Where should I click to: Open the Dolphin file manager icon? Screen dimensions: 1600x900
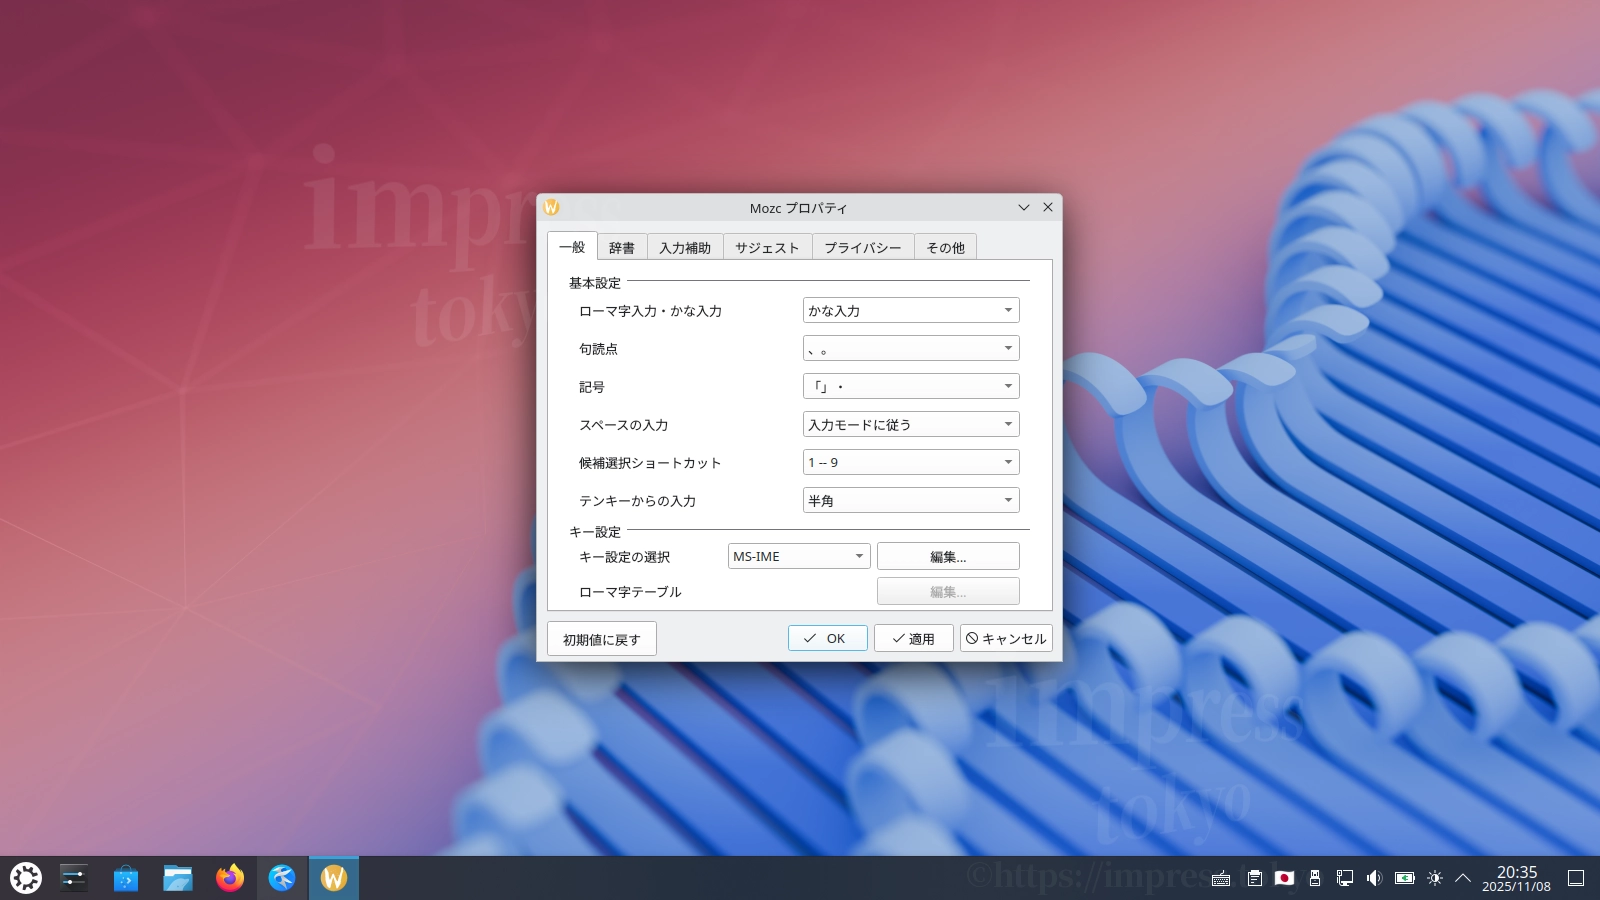pos(178,878)
